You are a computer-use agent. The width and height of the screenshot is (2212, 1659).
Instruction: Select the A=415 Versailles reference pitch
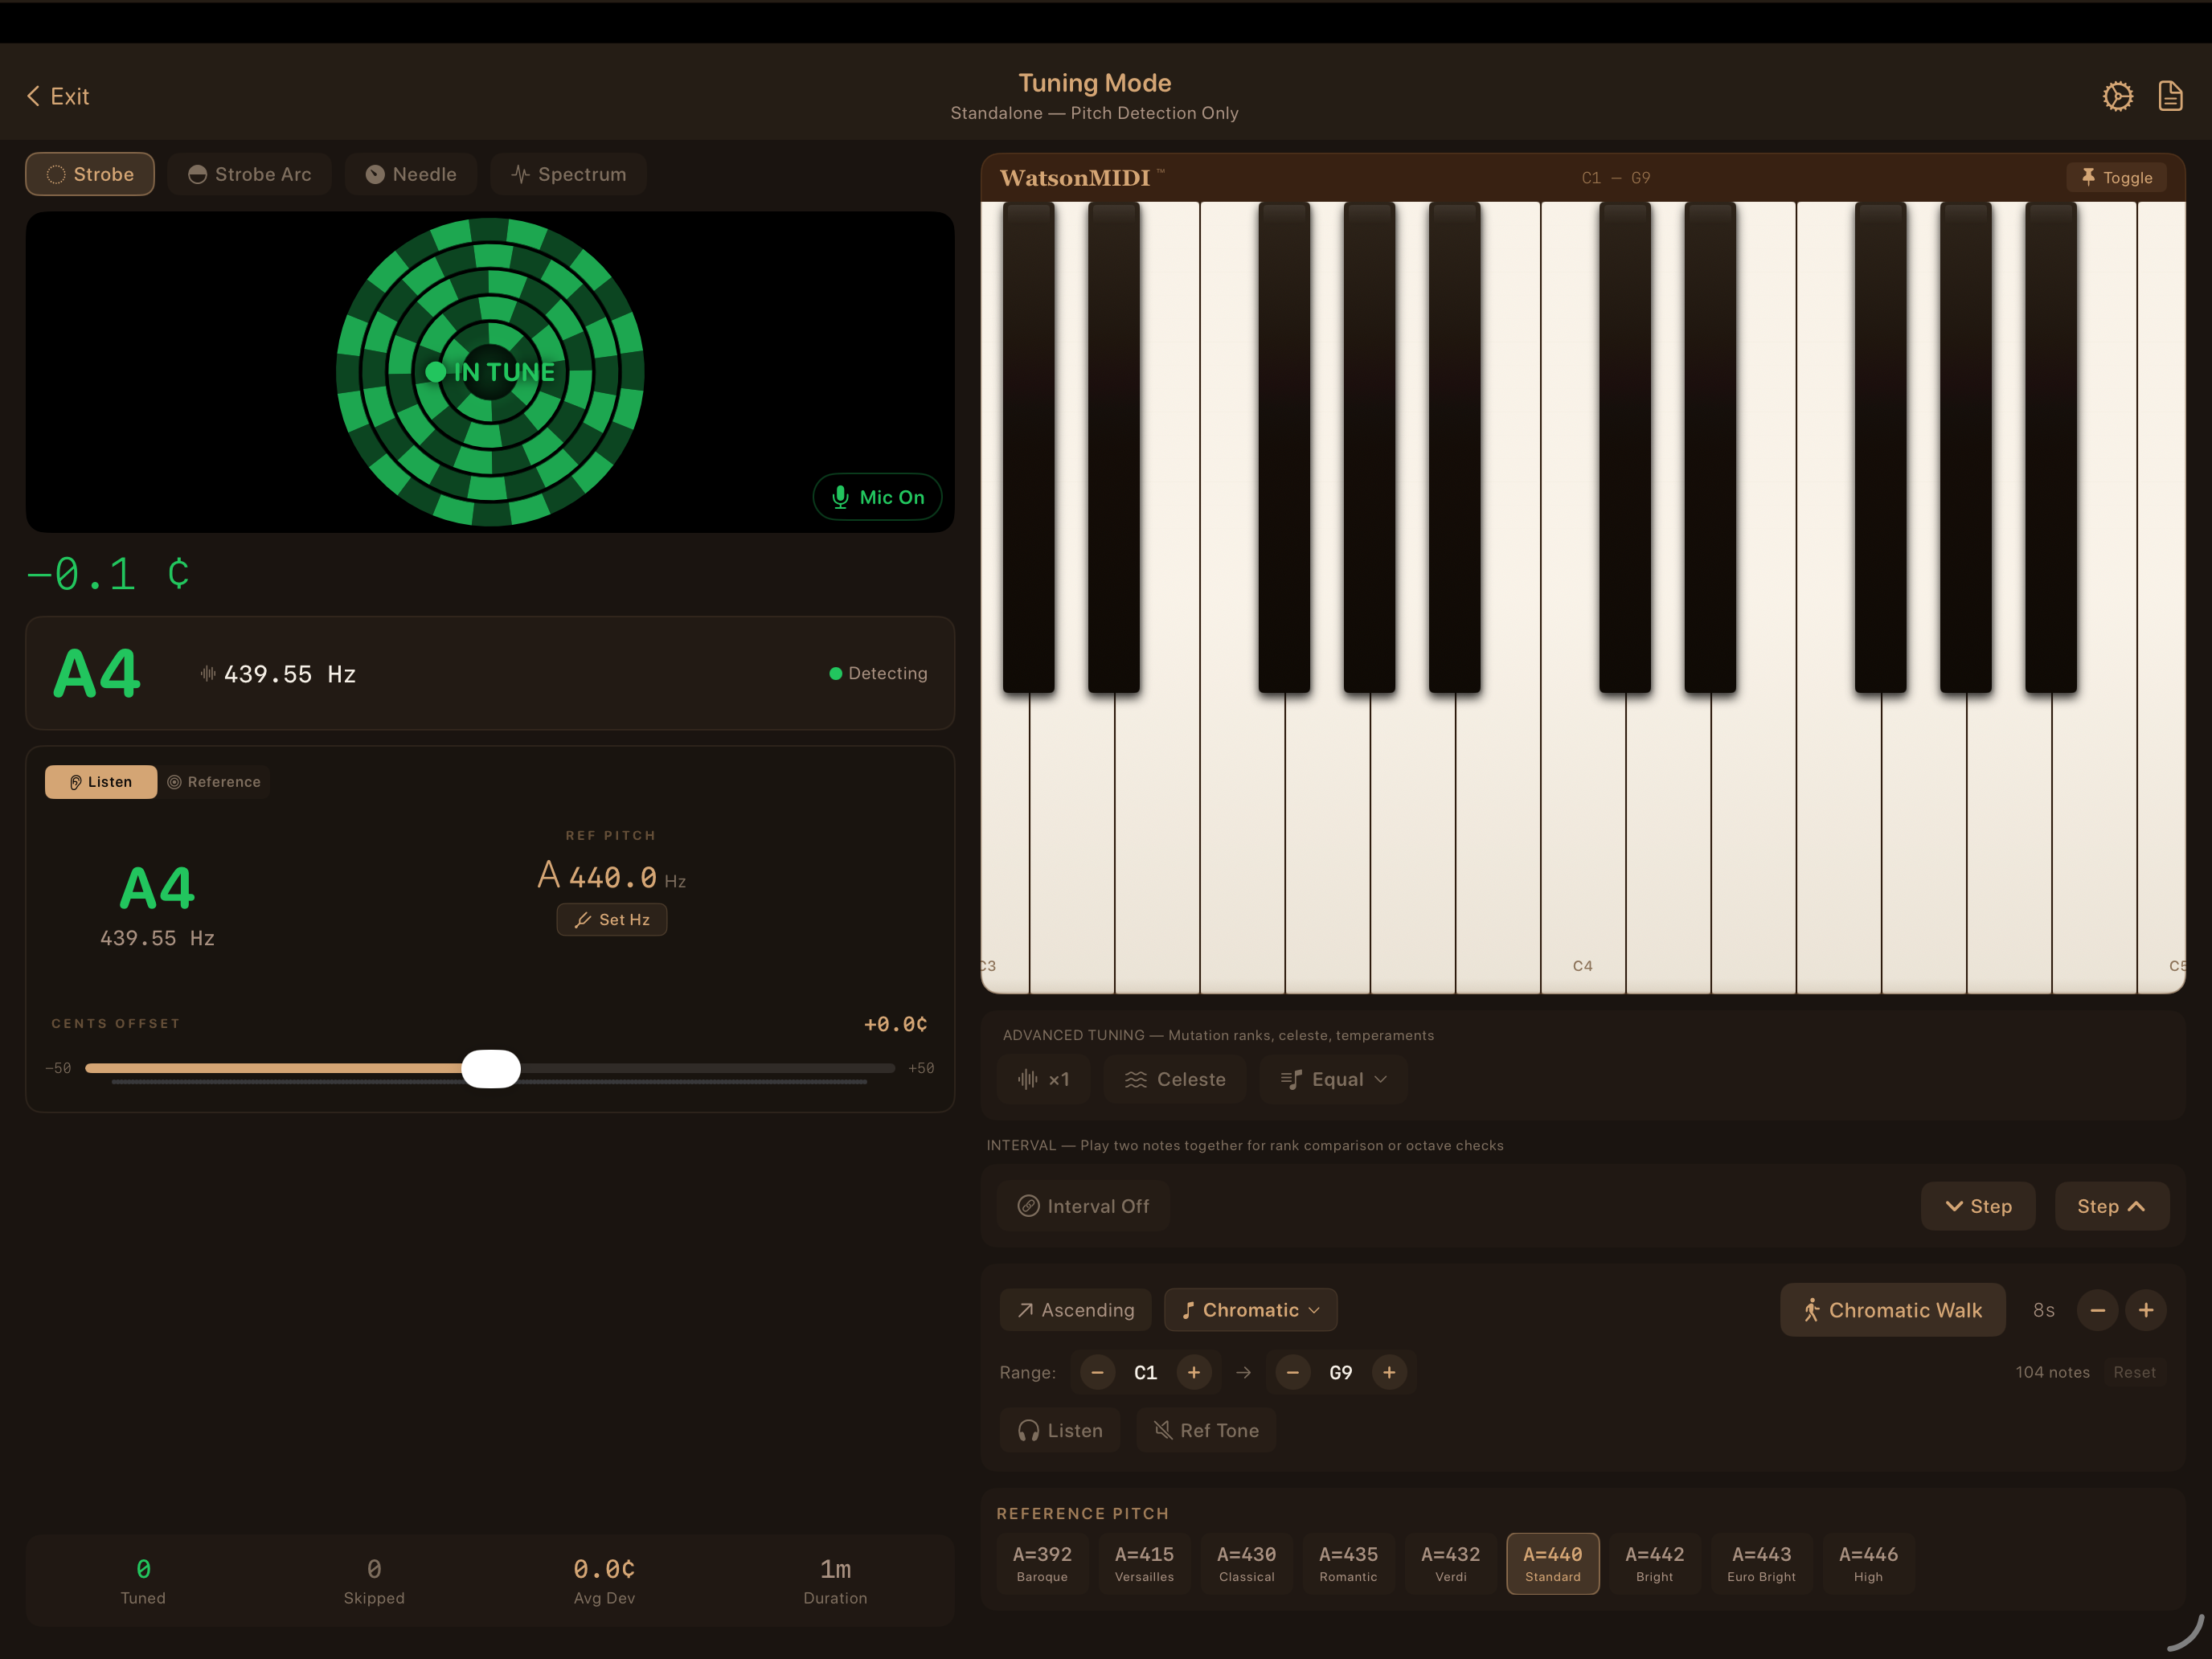(1144, 1563)
